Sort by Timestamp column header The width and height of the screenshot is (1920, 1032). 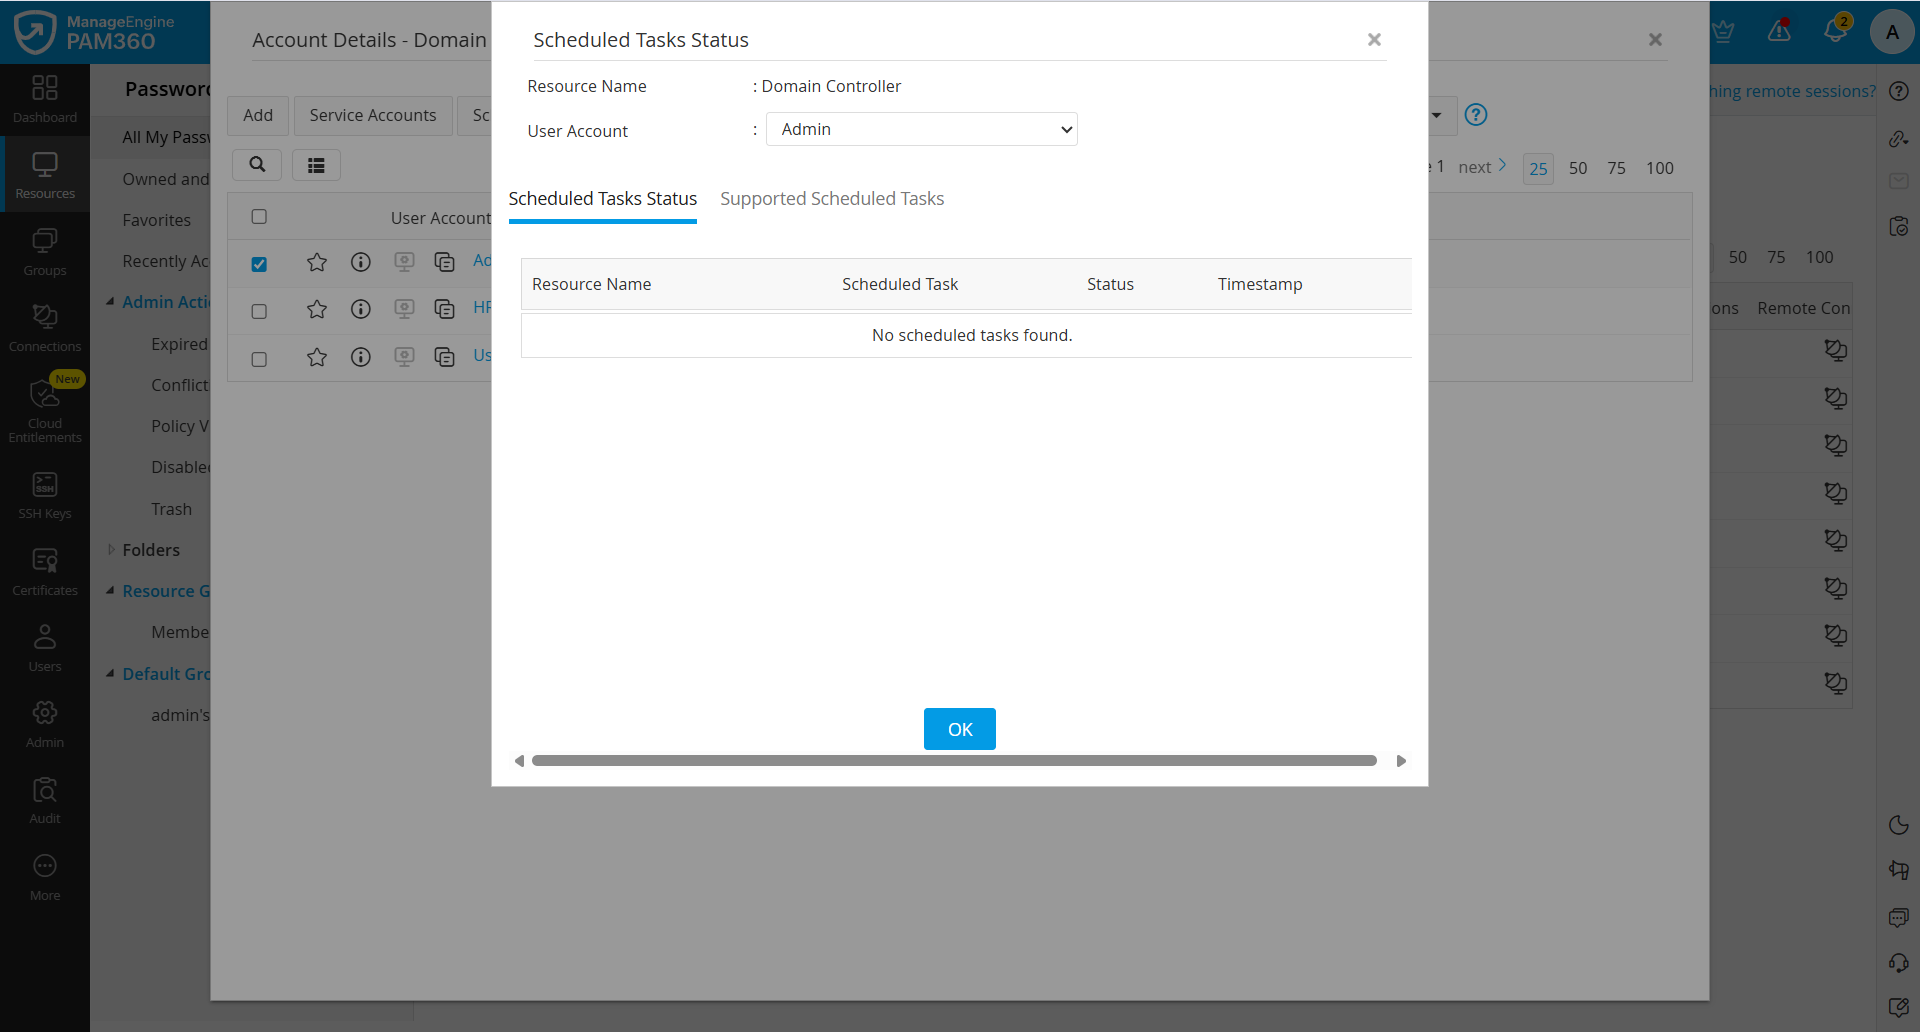pos(1260,284)
